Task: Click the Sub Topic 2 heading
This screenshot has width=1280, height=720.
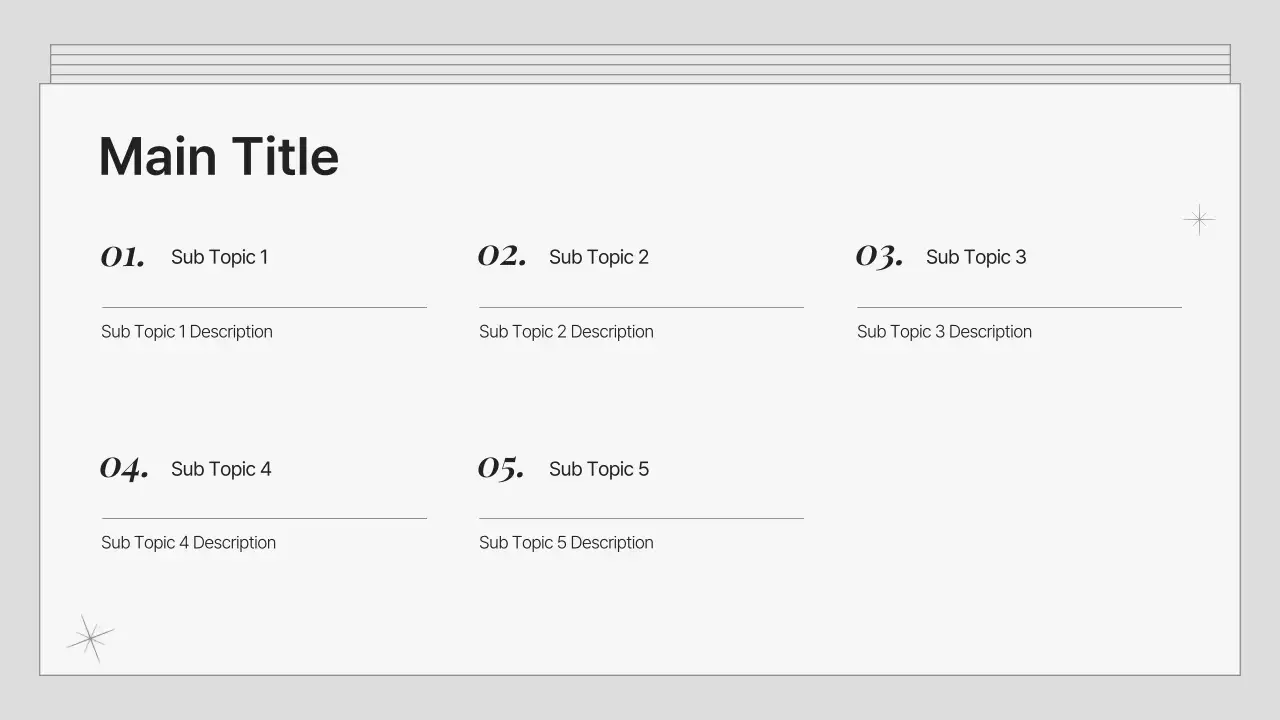Action: point(598,257)
